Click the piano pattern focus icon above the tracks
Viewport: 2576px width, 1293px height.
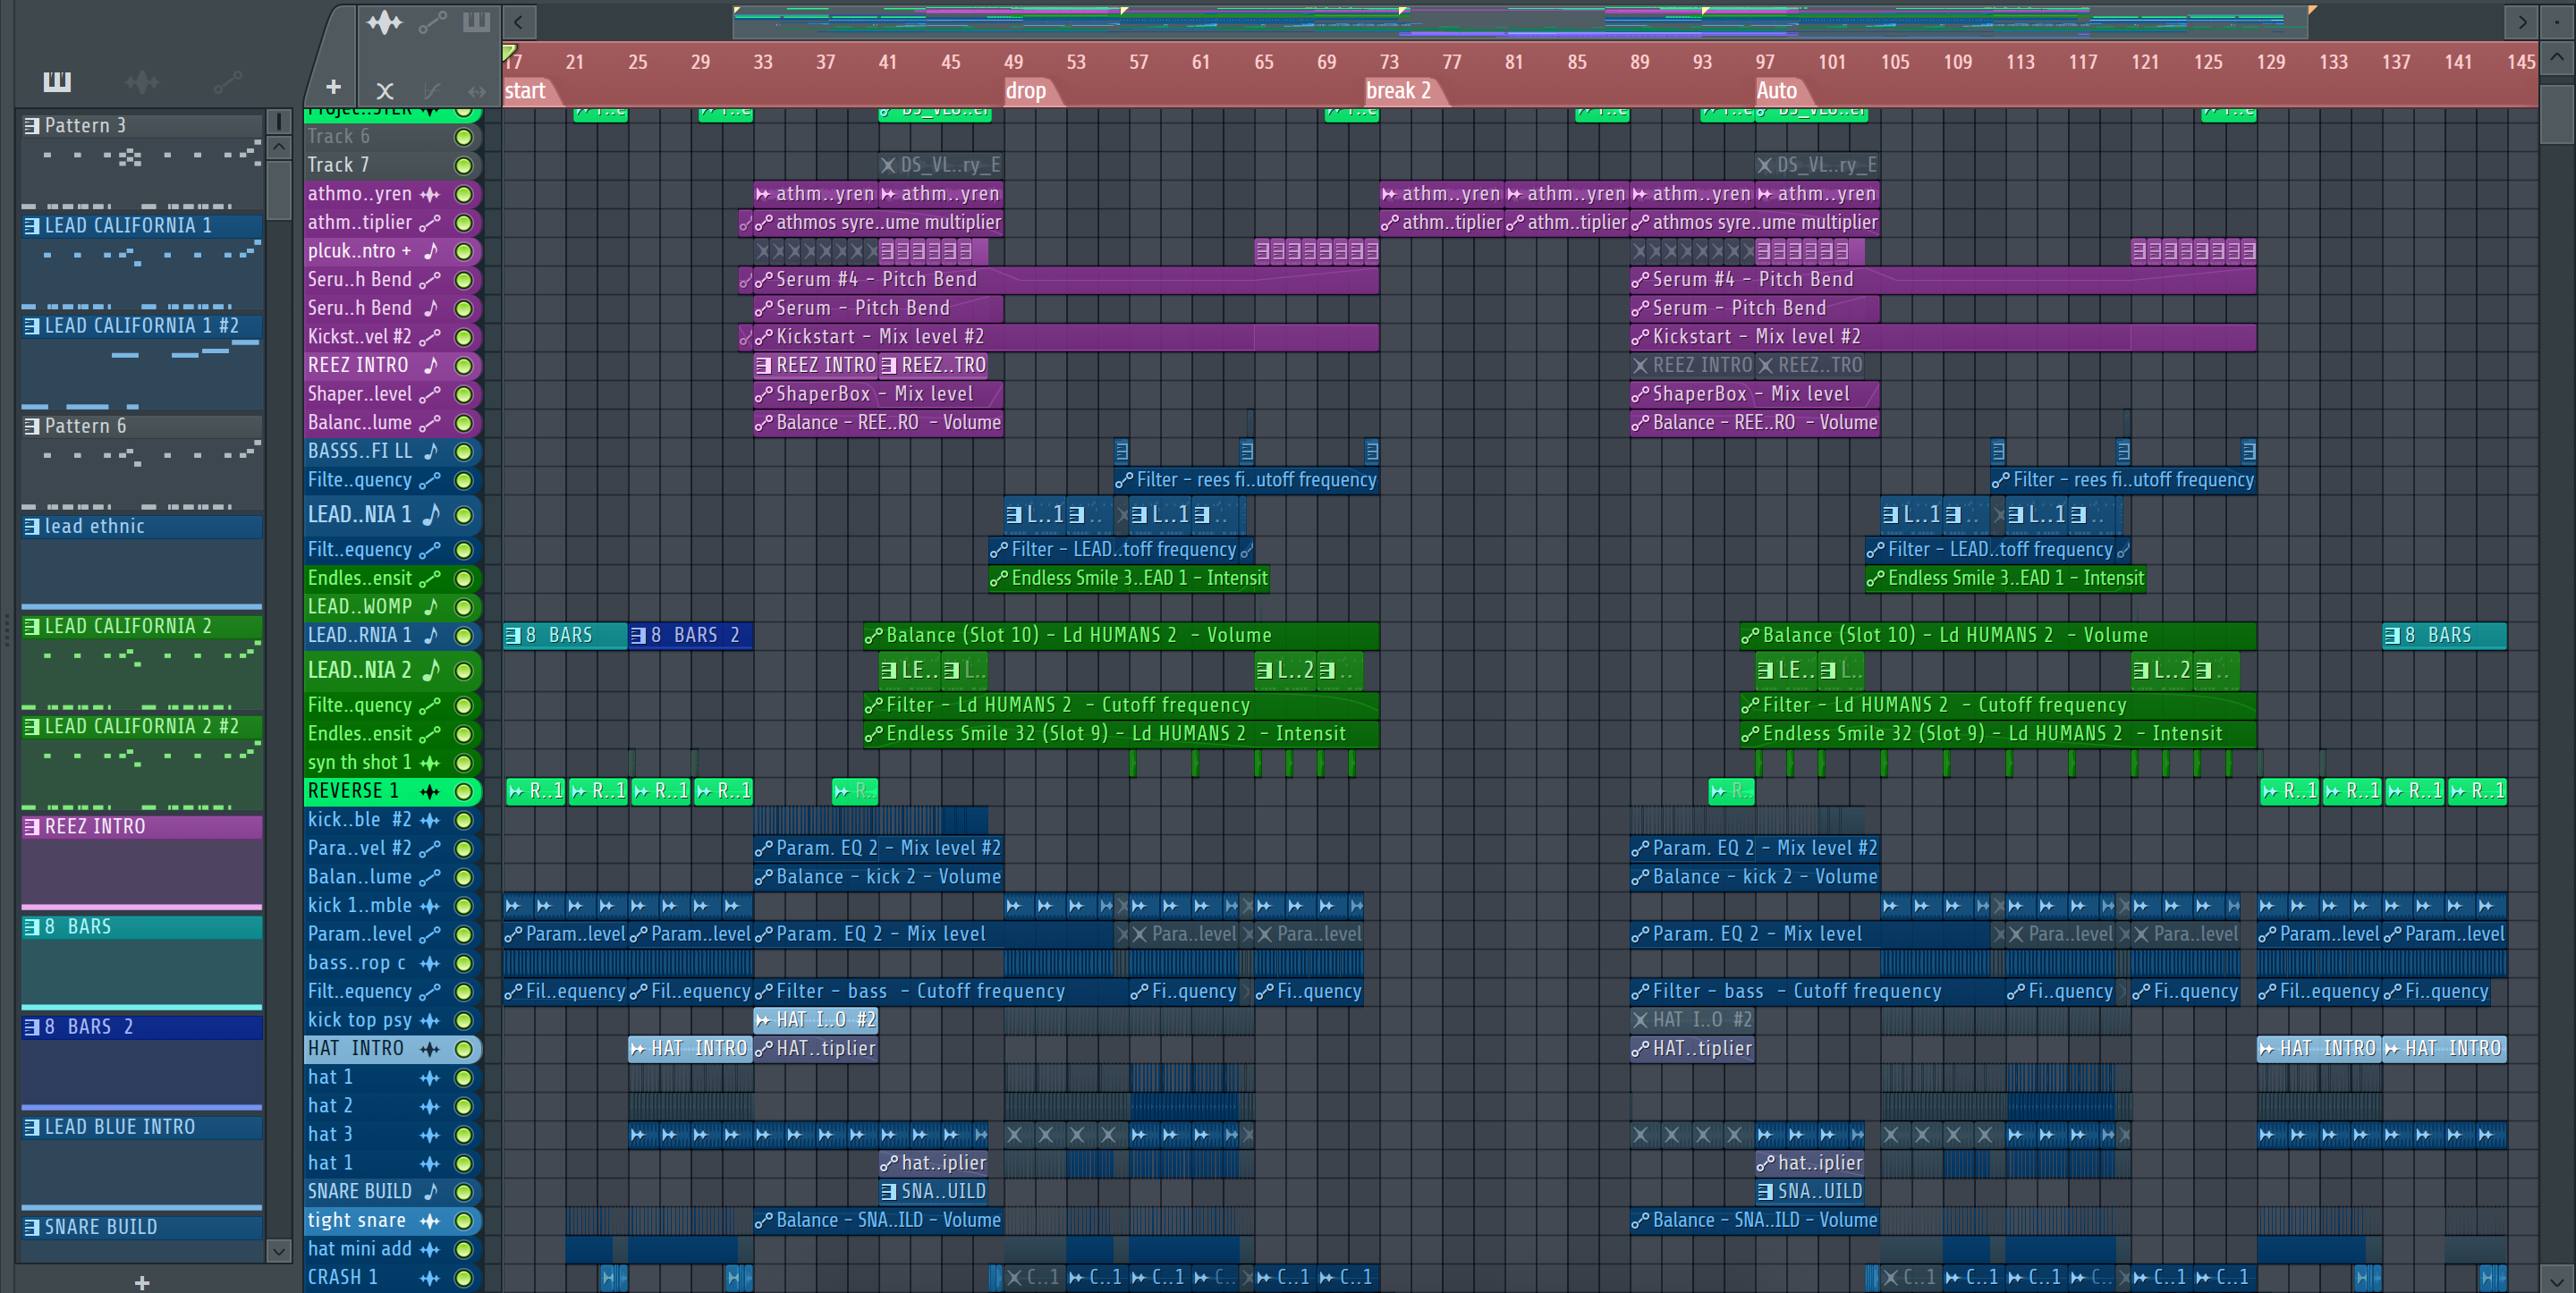tap(476, 22)
